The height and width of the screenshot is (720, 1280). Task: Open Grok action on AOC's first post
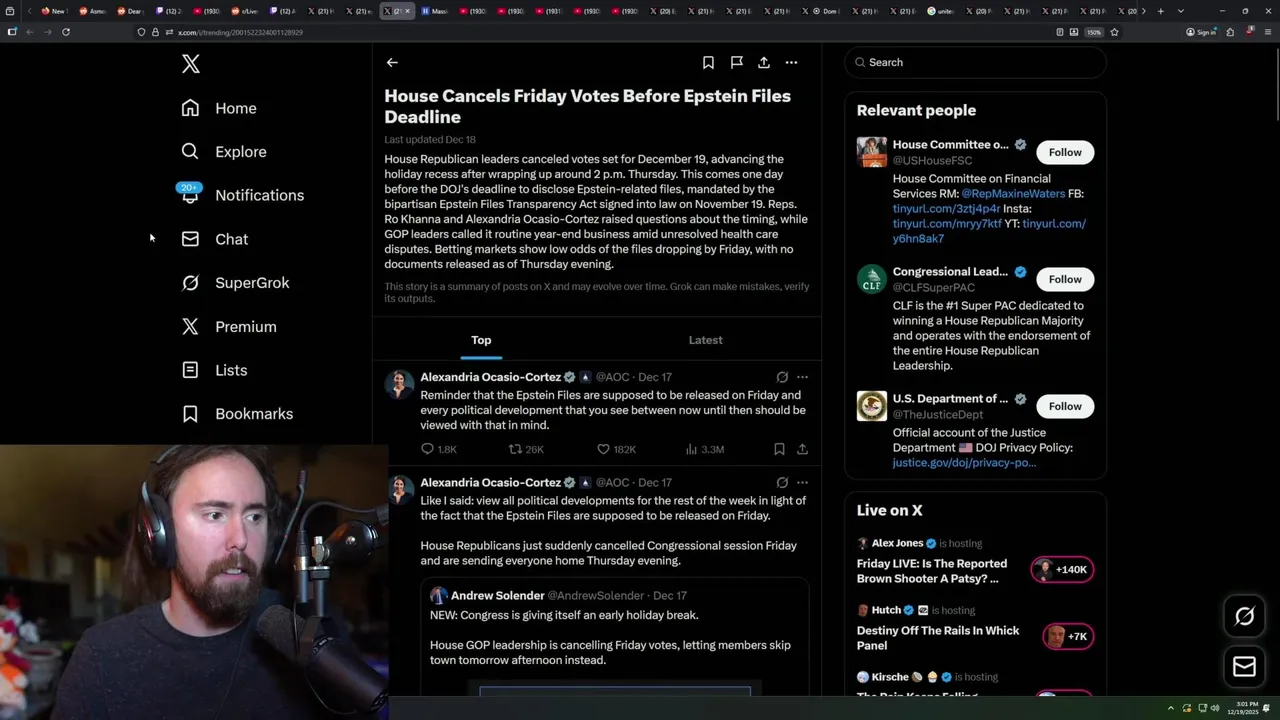coord(782,377)
